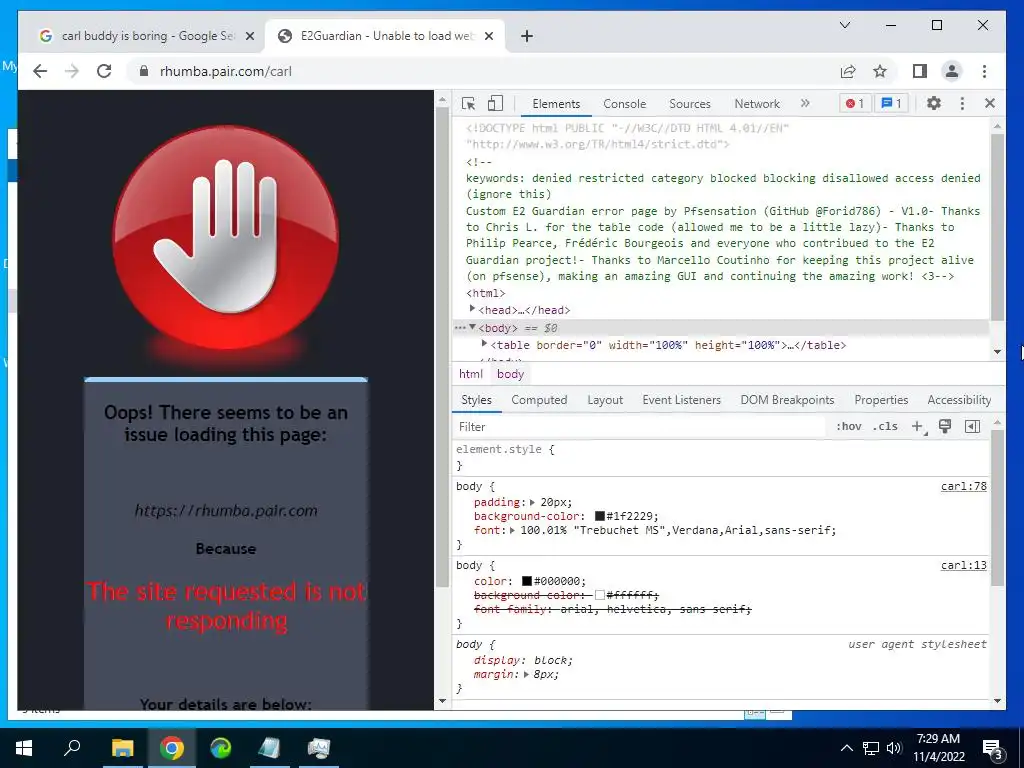1024x768 pixels.
Task: Show hidden system tray icons
Action: (x=846, y=748)
